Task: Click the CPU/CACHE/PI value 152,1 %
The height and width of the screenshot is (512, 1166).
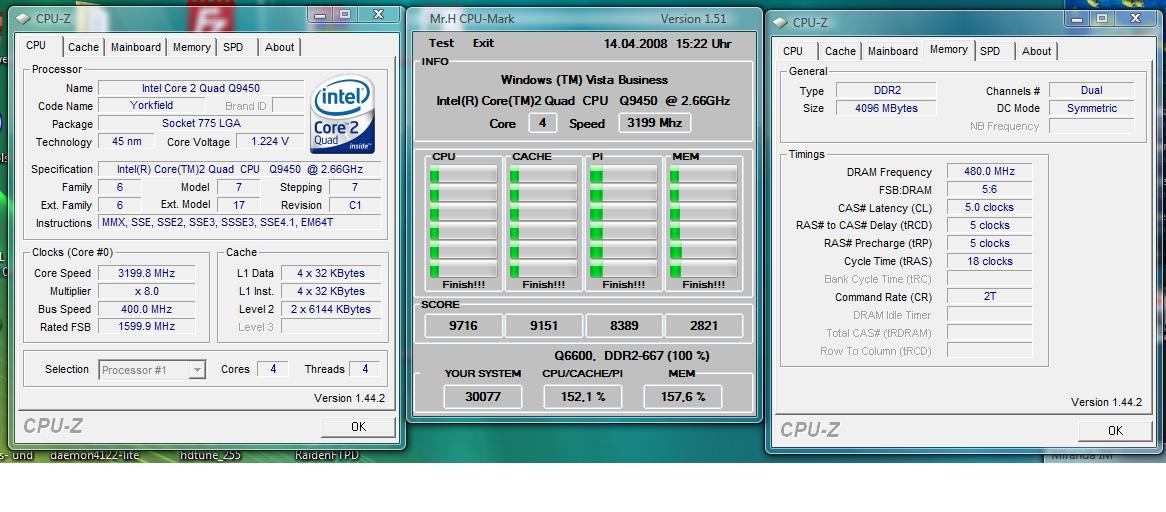Action: pos(582,397)
